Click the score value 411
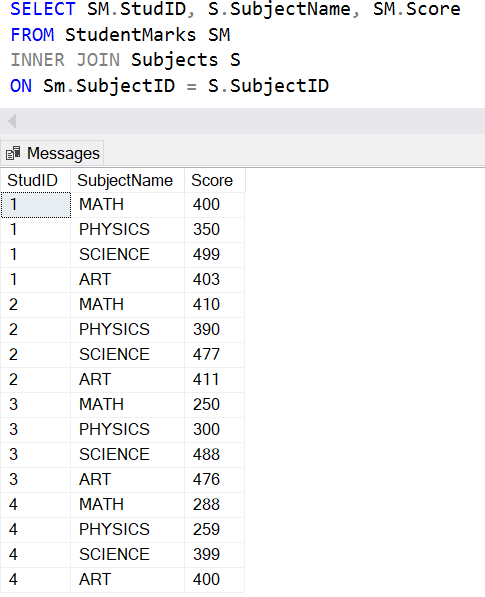 [206, 380]
